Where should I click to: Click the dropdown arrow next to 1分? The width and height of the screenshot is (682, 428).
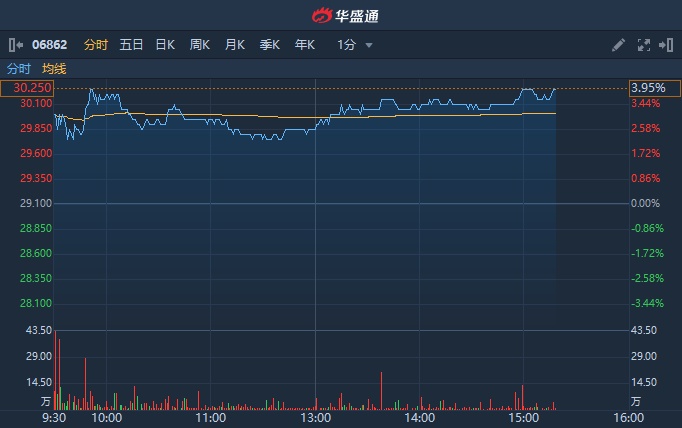369,45
